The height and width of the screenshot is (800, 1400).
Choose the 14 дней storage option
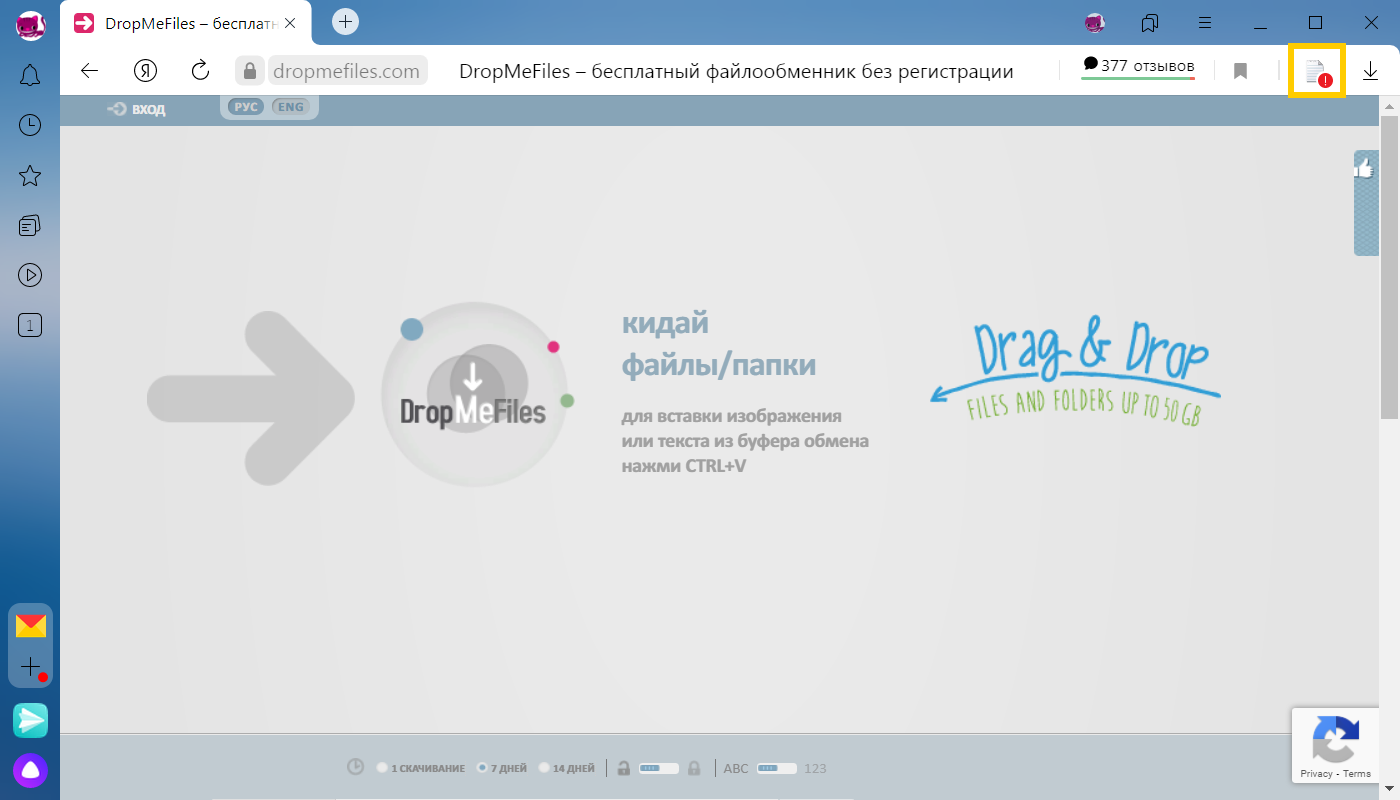544,768
